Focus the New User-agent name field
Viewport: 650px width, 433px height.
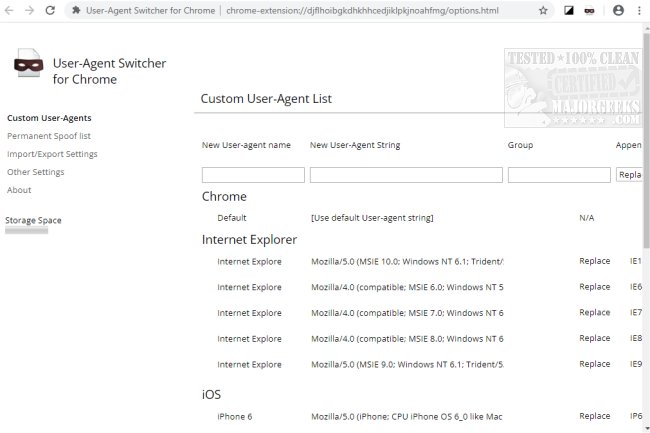[253, 175]
